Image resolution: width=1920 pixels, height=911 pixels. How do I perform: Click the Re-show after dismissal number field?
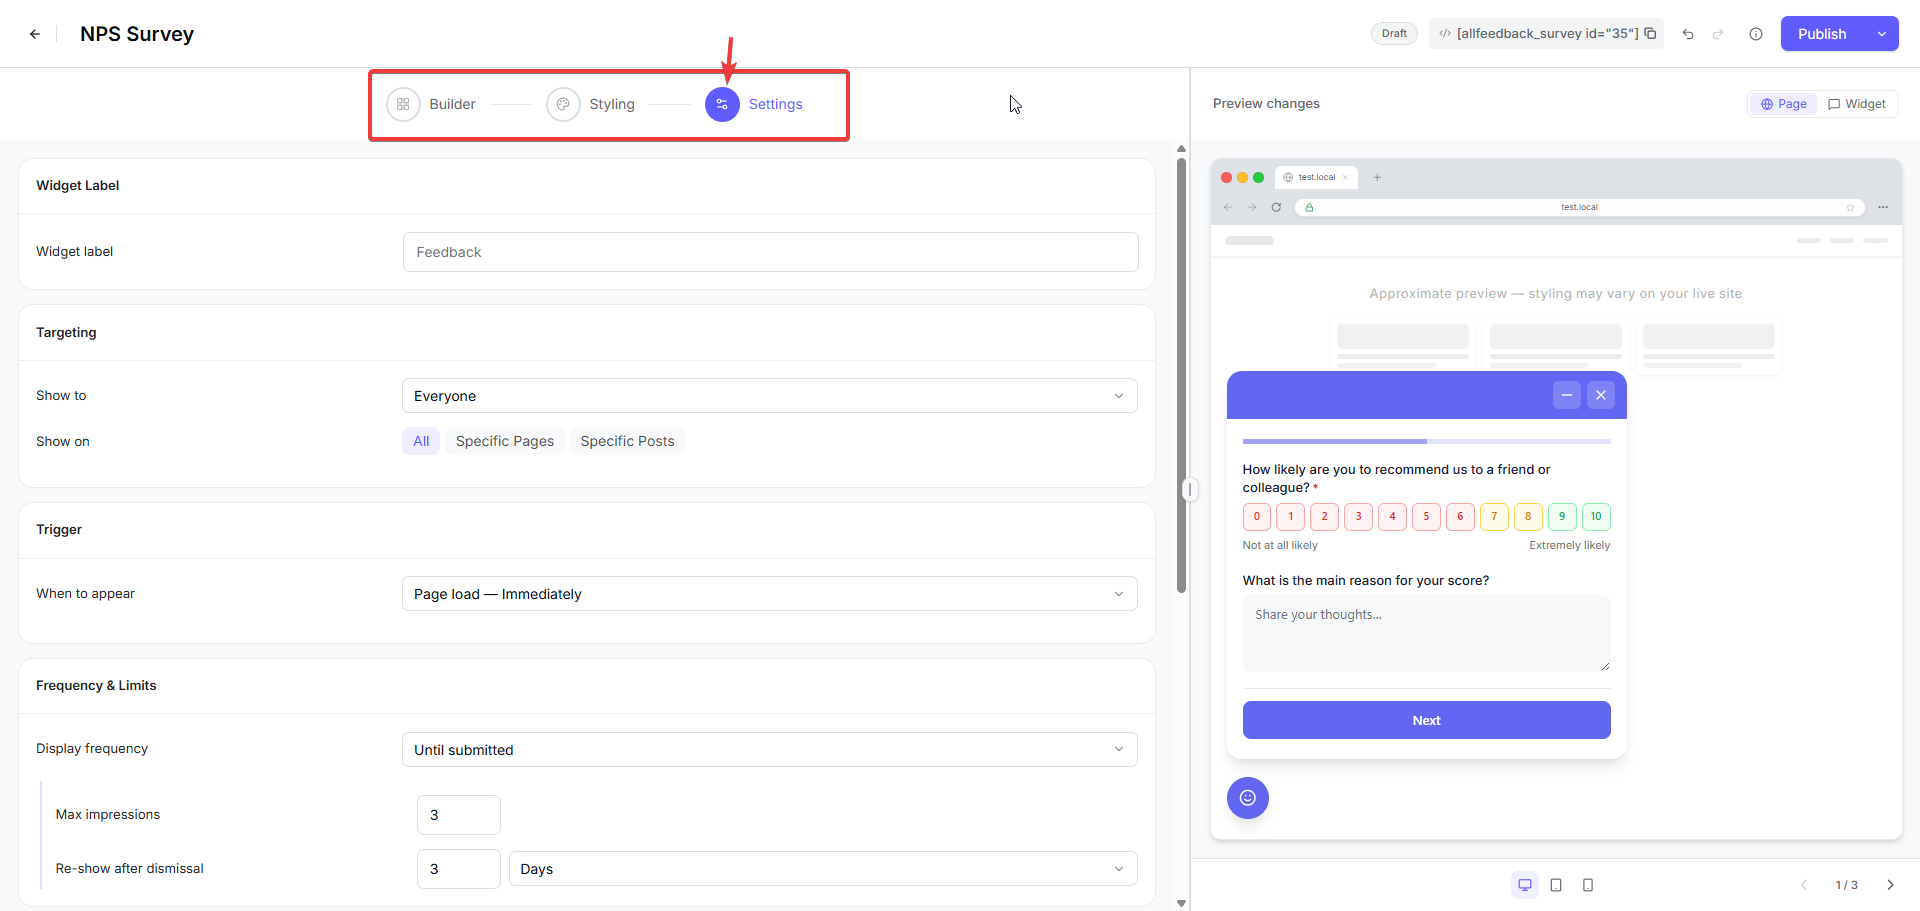459,869
